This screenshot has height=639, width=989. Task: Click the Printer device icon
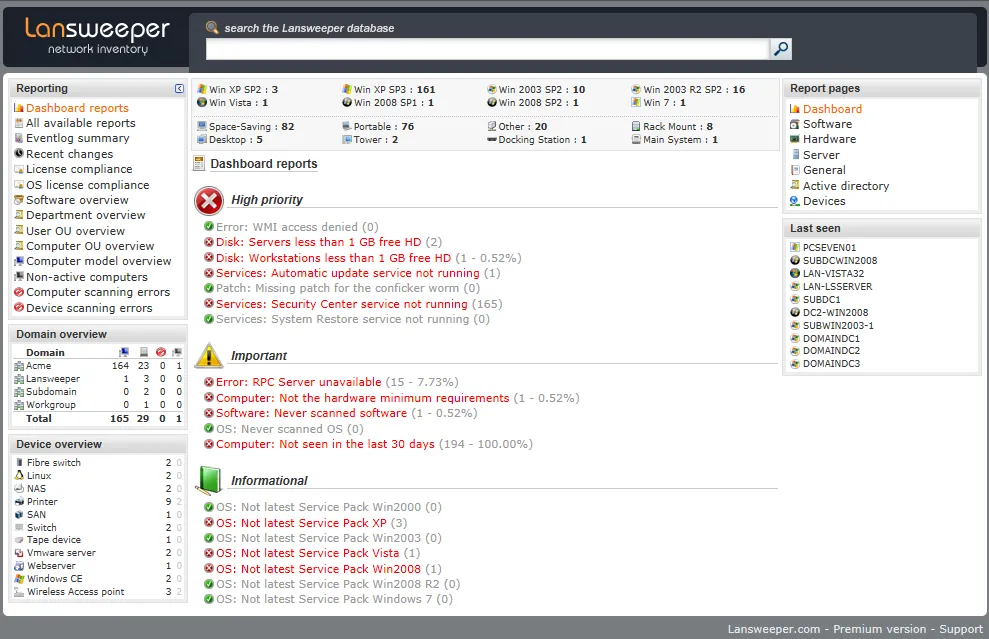(x=20, y=501)
